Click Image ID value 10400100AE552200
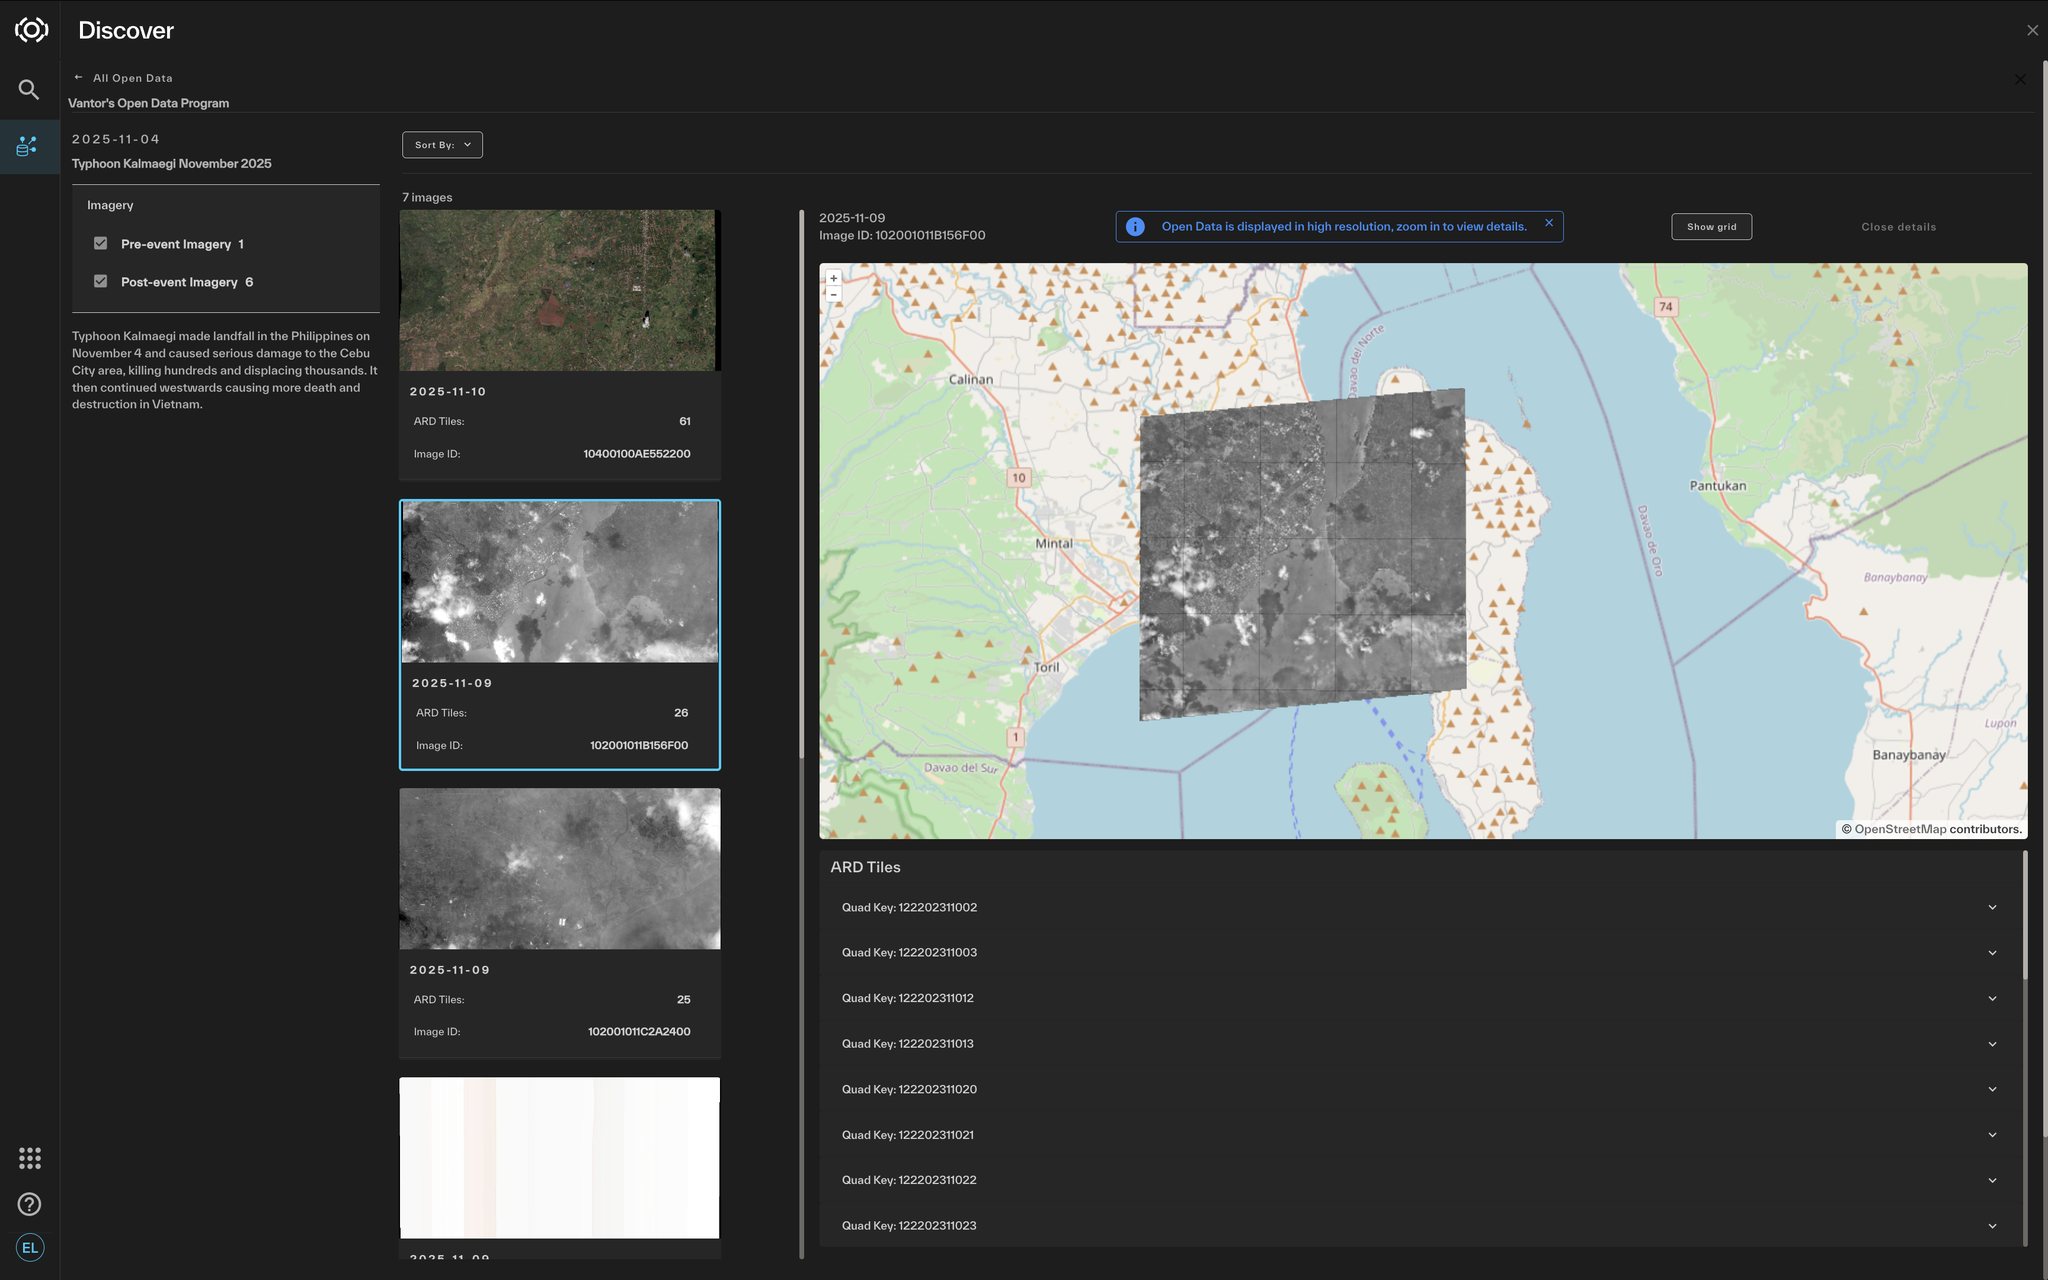 coord(636,454)
